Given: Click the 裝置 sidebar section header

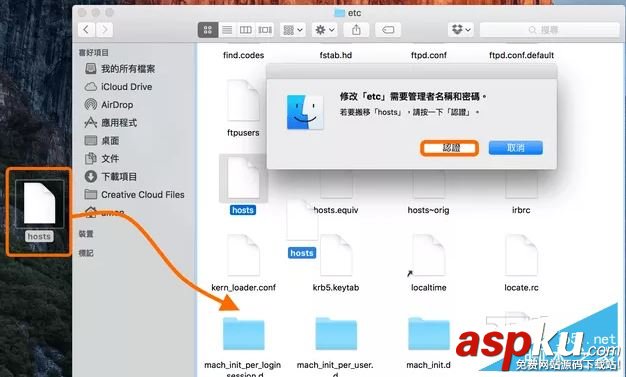Looking at the screenshot, I should pos(86,234).
